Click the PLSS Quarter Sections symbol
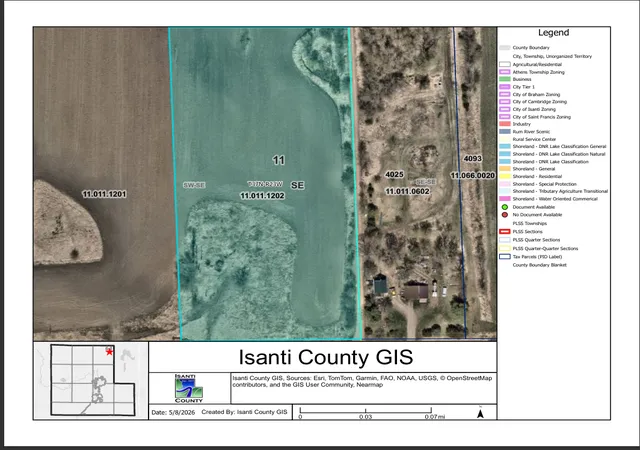Viewport: 640px width, 450px height. (x=505, y=240)
